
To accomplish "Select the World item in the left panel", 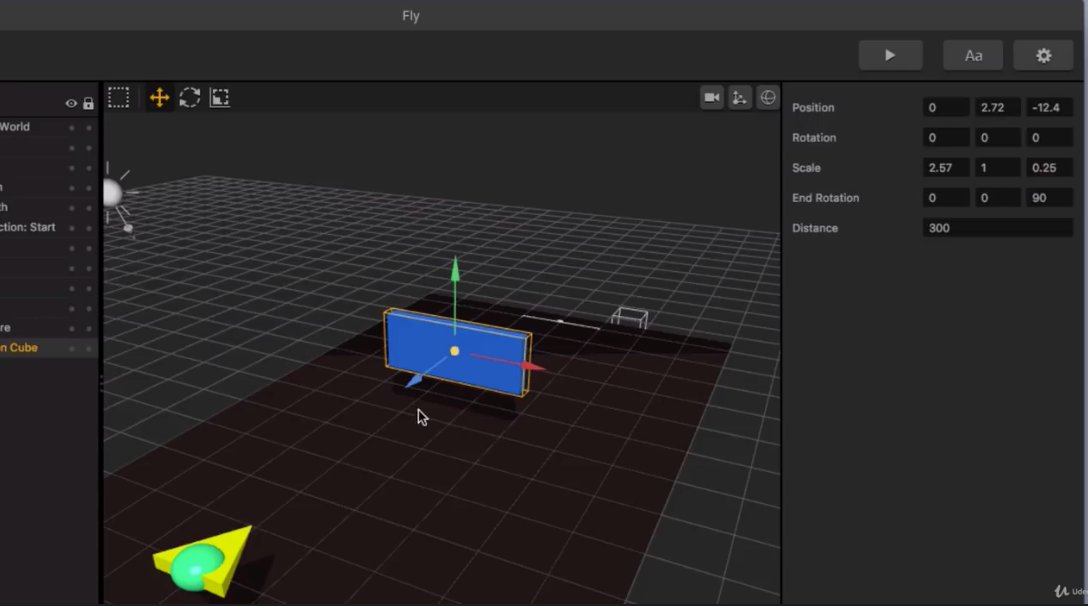I will [x=15, y=127].
